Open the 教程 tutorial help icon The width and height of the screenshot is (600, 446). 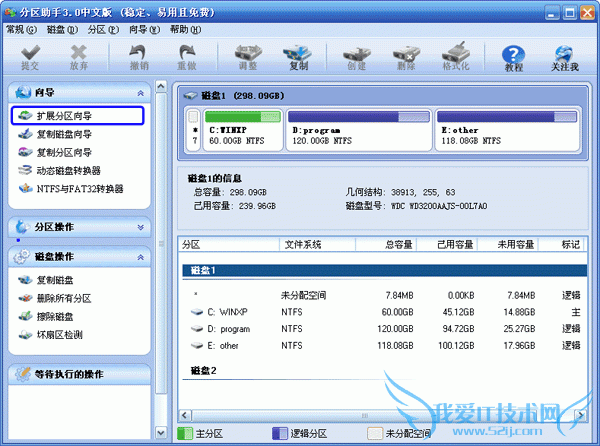click(514, 59)
